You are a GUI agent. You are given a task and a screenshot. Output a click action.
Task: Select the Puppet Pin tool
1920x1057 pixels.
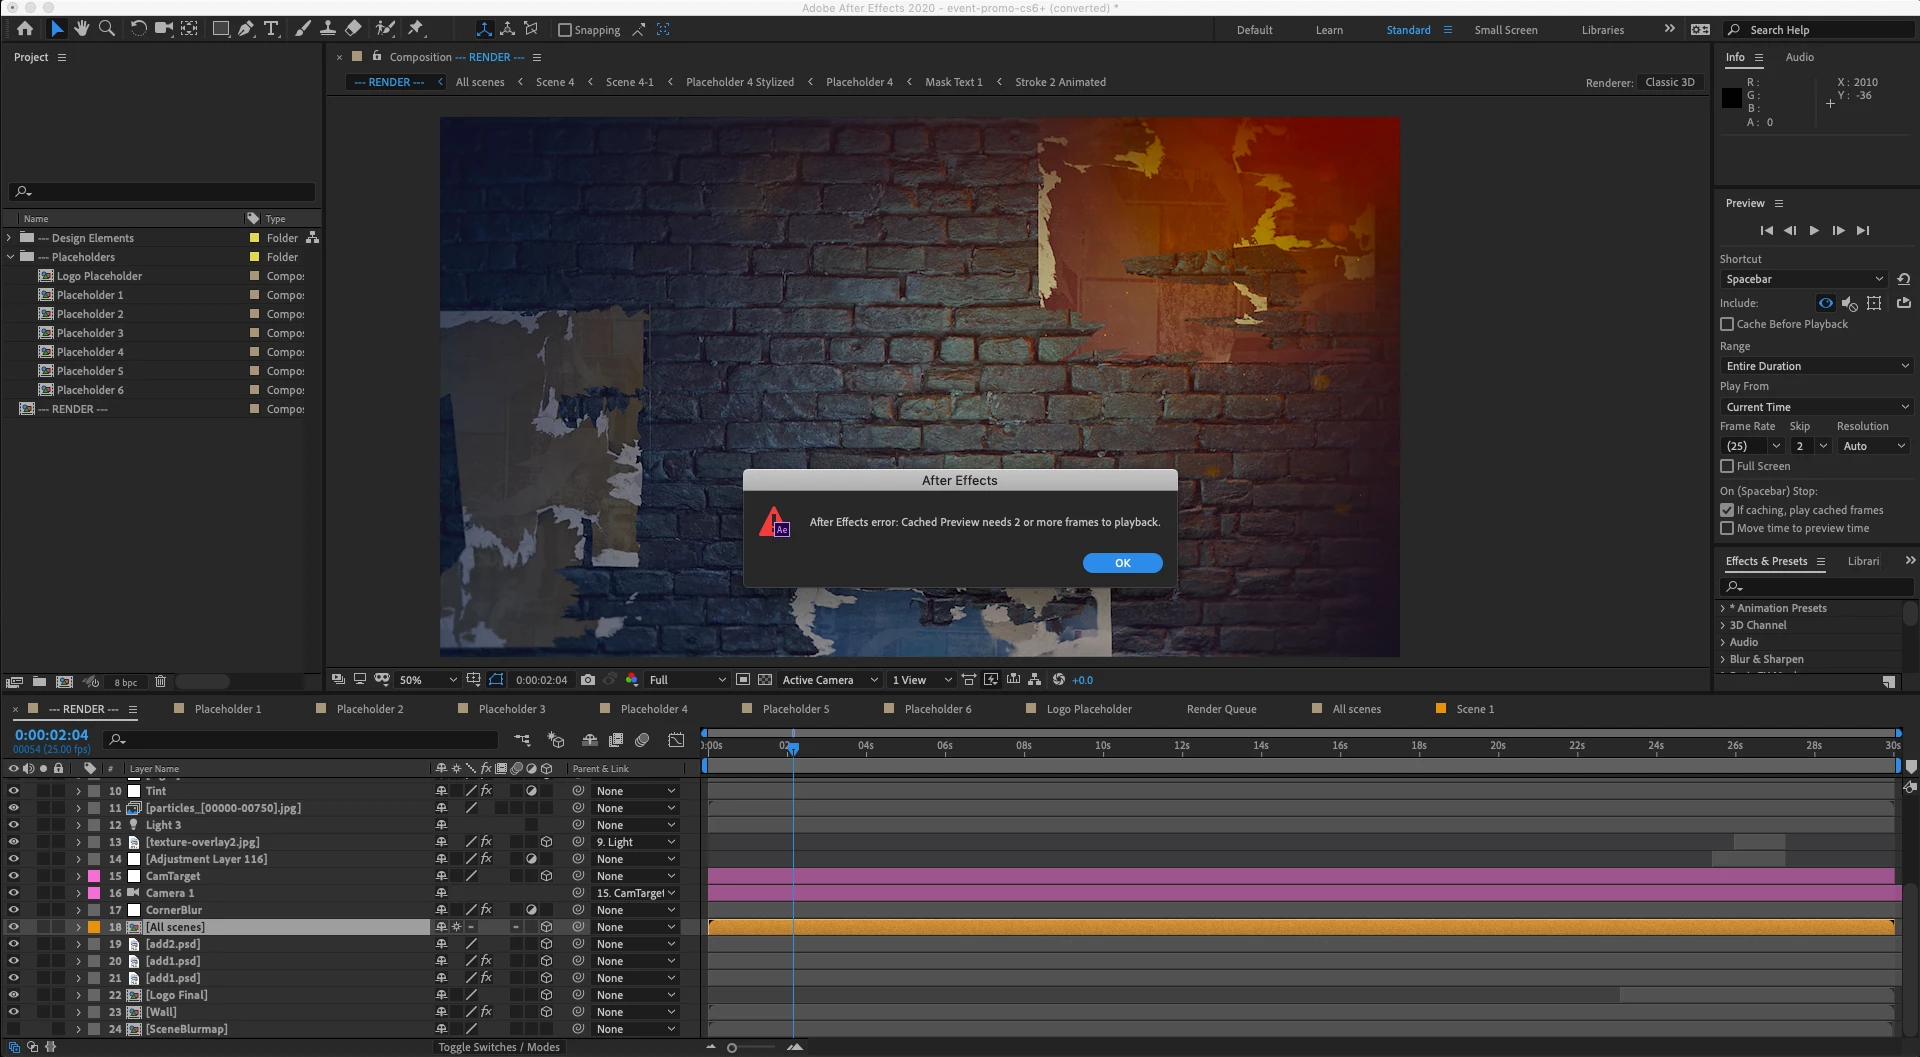tap(416, 29)
